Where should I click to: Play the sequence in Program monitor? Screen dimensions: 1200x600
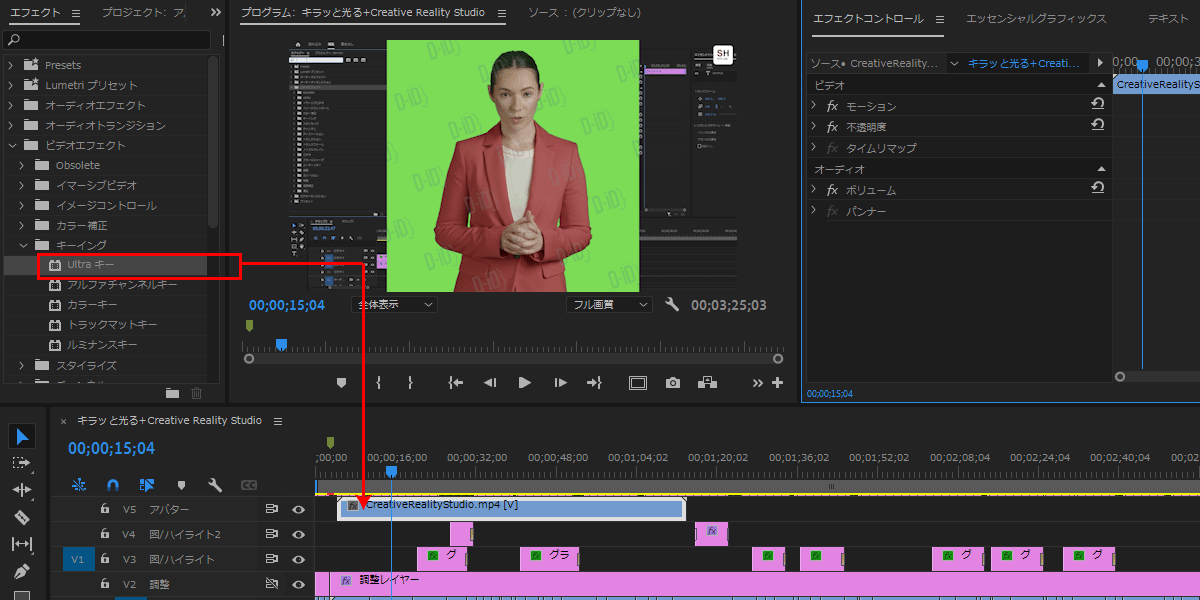click(x=524, y=382)
